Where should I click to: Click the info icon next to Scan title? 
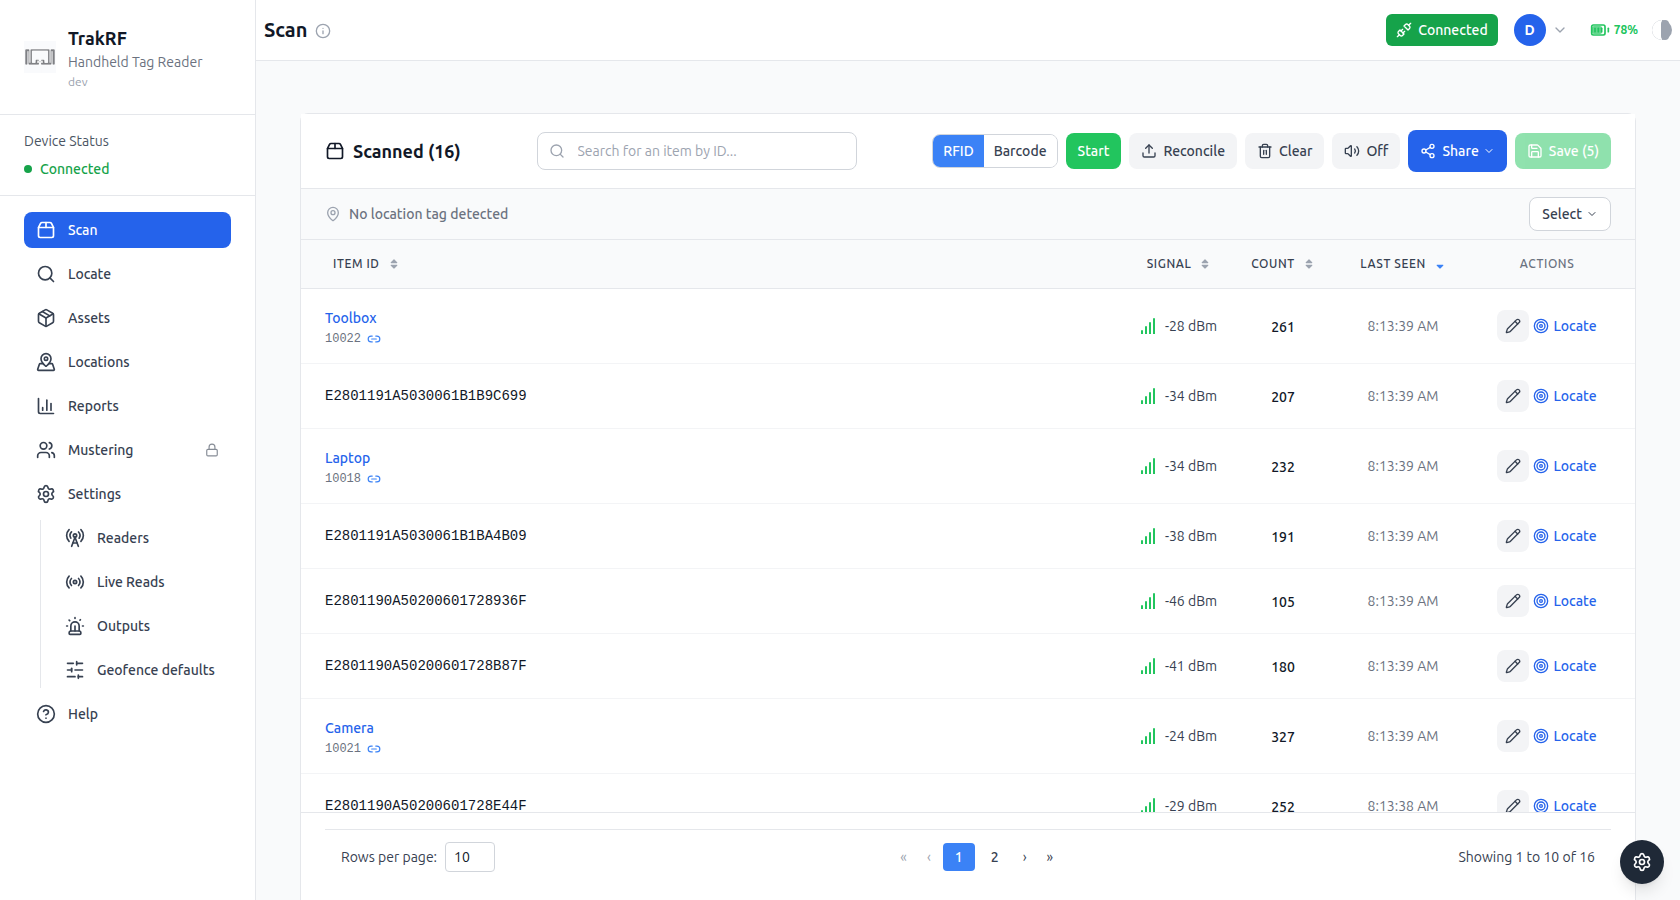point(323,31)
